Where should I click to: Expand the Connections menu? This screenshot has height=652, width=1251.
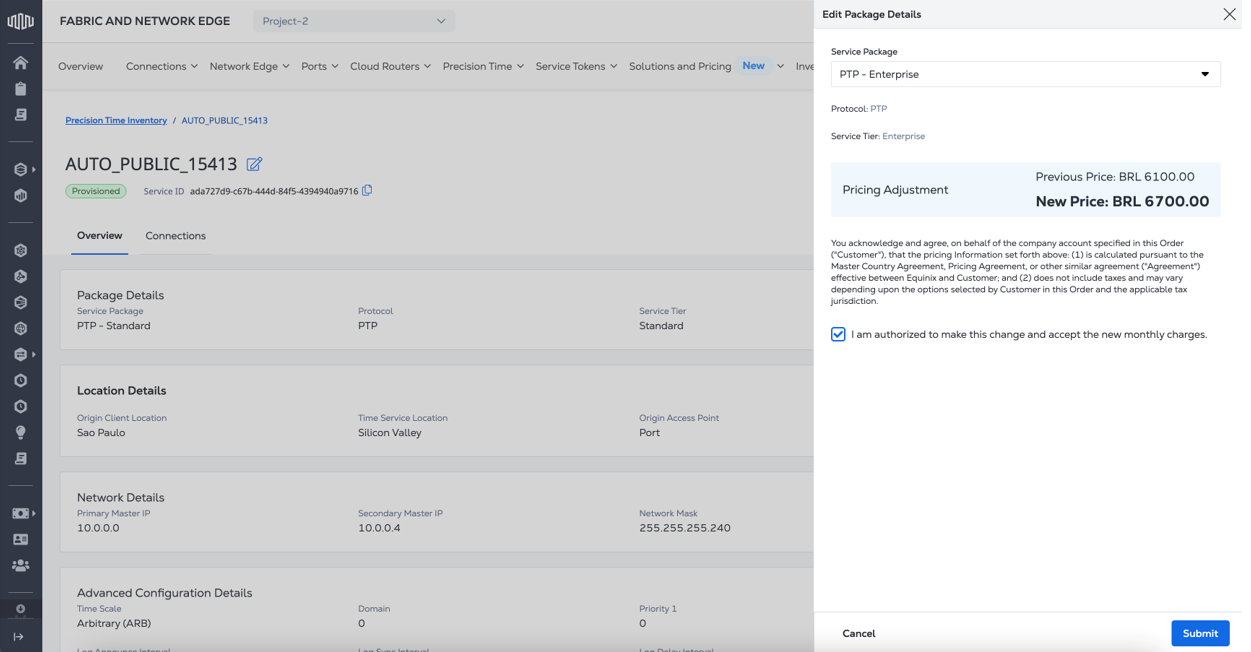162,66
